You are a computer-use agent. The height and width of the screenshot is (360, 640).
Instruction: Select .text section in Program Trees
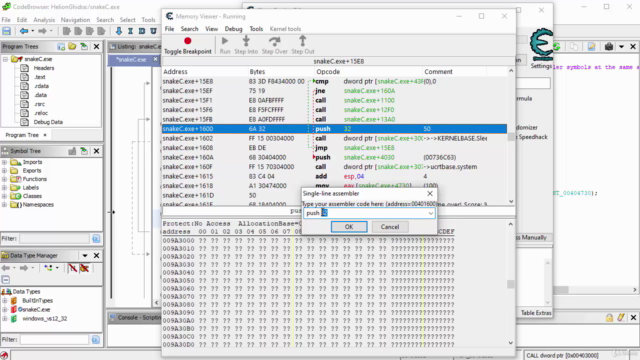(x=40, y=77)
